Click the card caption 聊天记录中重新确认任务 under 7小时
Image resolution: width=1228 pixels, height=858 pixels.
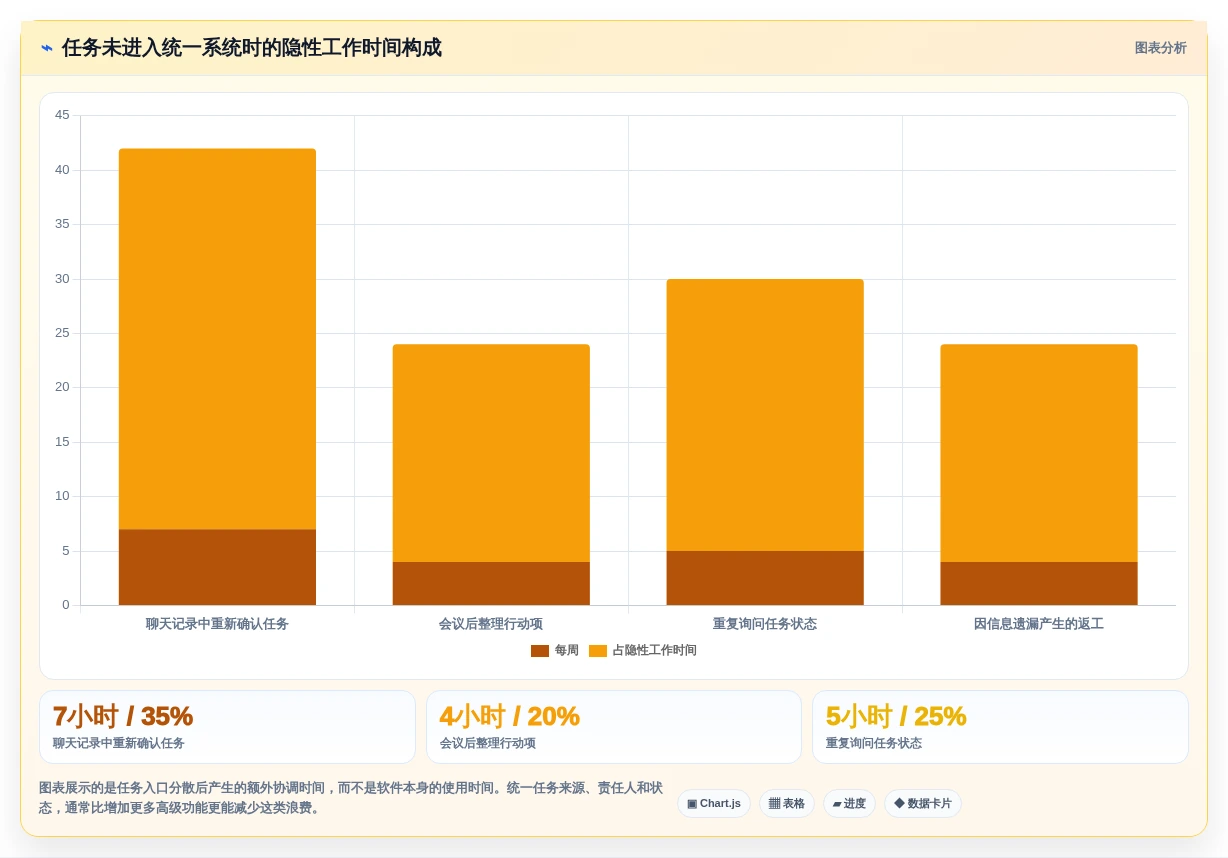(119, 743)
